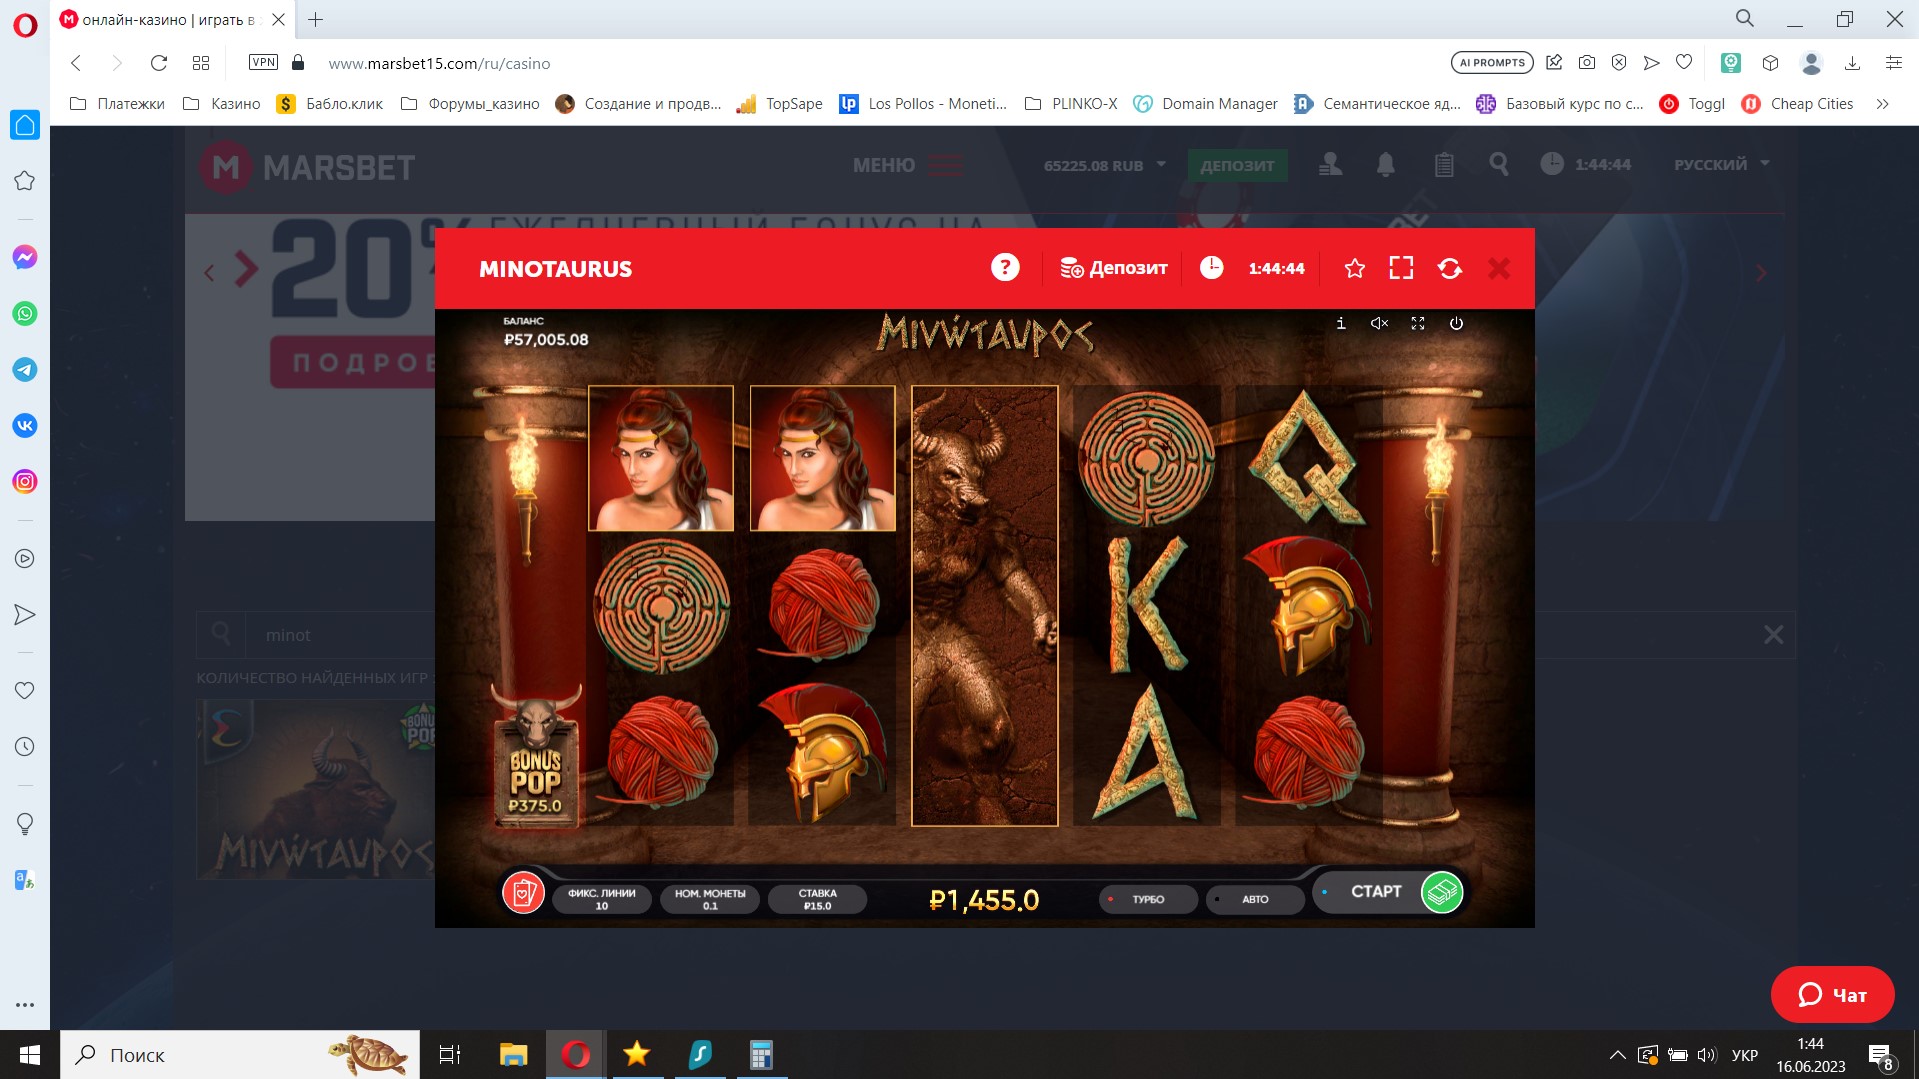Click the minot game search field
The image size is (1919, 1079).
point(340,635)
